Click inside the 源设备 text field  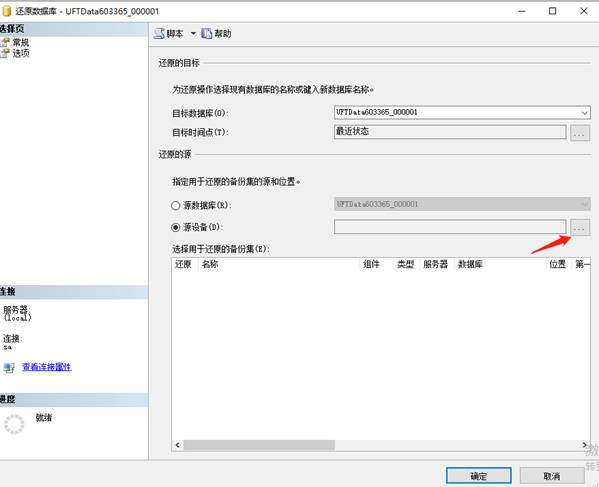pyautogui.click(x=450, y=227)
